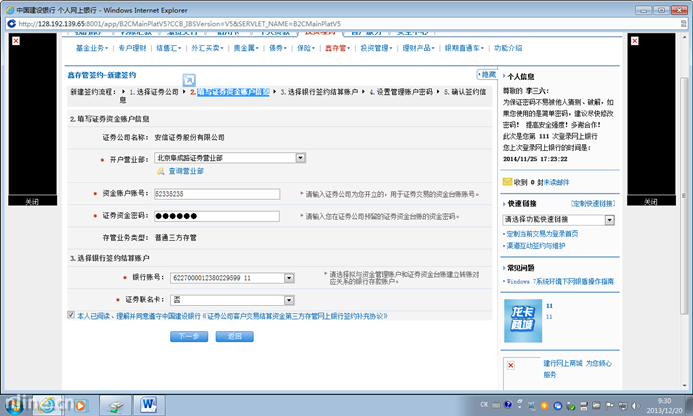Expand the 银期直通车 menu
Image resolution: width=693 pixels, height=416 pixels.
(464, 48)
